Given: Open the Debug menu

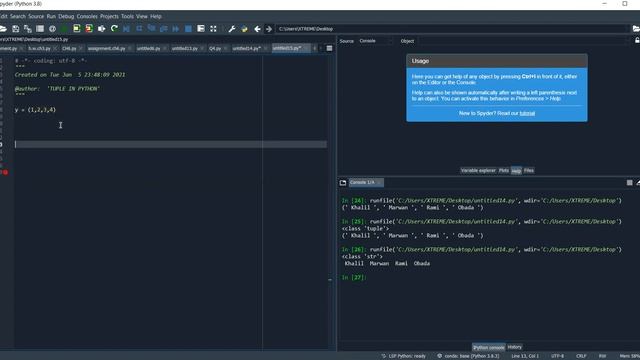Looking at the screenshot, I should point(66,16).
